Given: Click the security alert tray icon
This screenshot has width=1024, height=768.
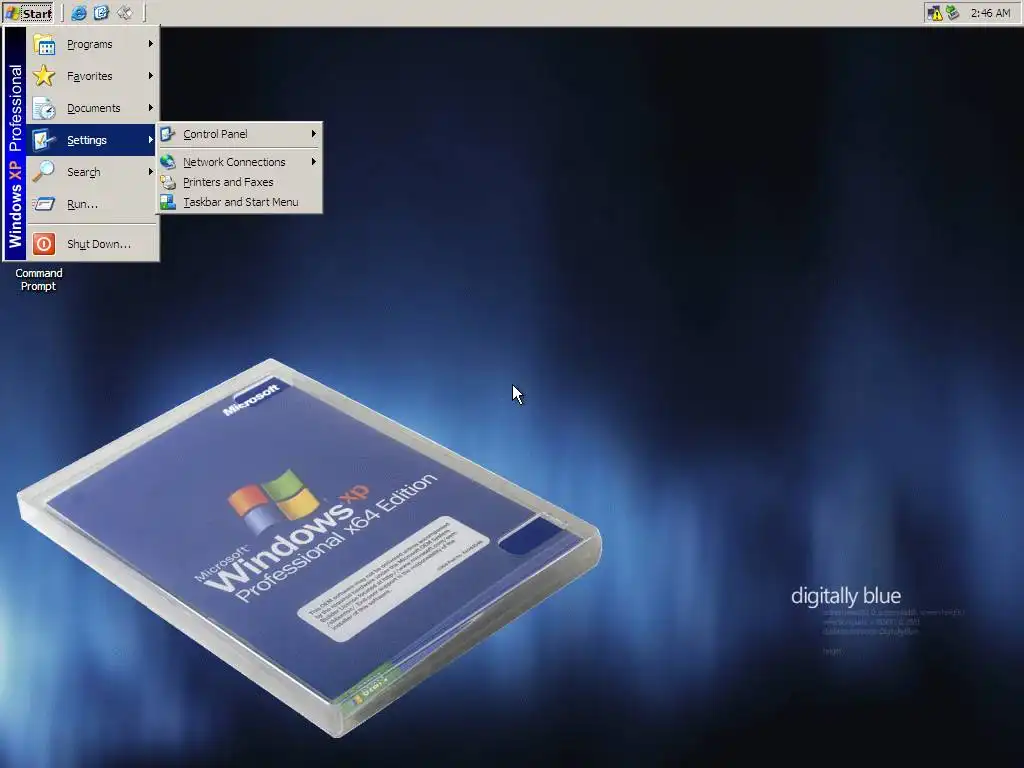Looking at the screenshot, I should tap(935, 13).
